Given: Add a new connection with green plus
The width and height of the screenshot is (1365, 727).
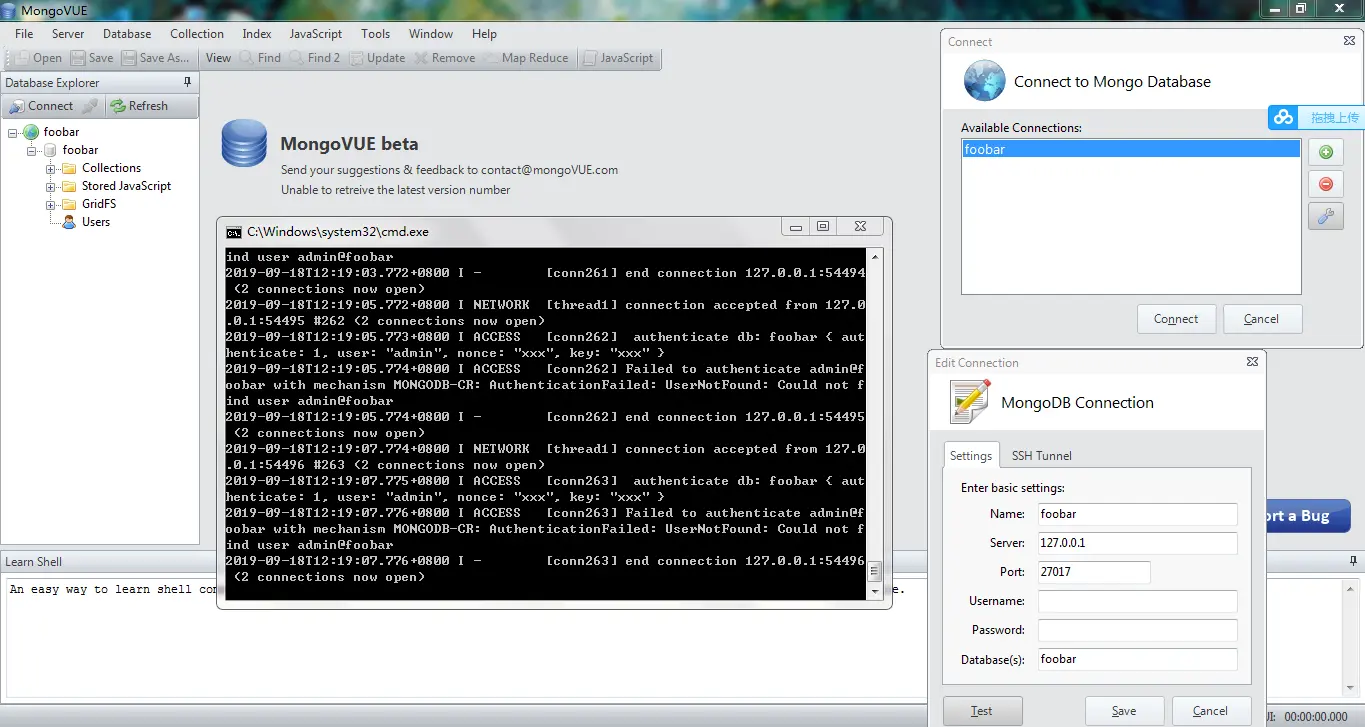Looking at the screenshot, I should (1326, 152).
